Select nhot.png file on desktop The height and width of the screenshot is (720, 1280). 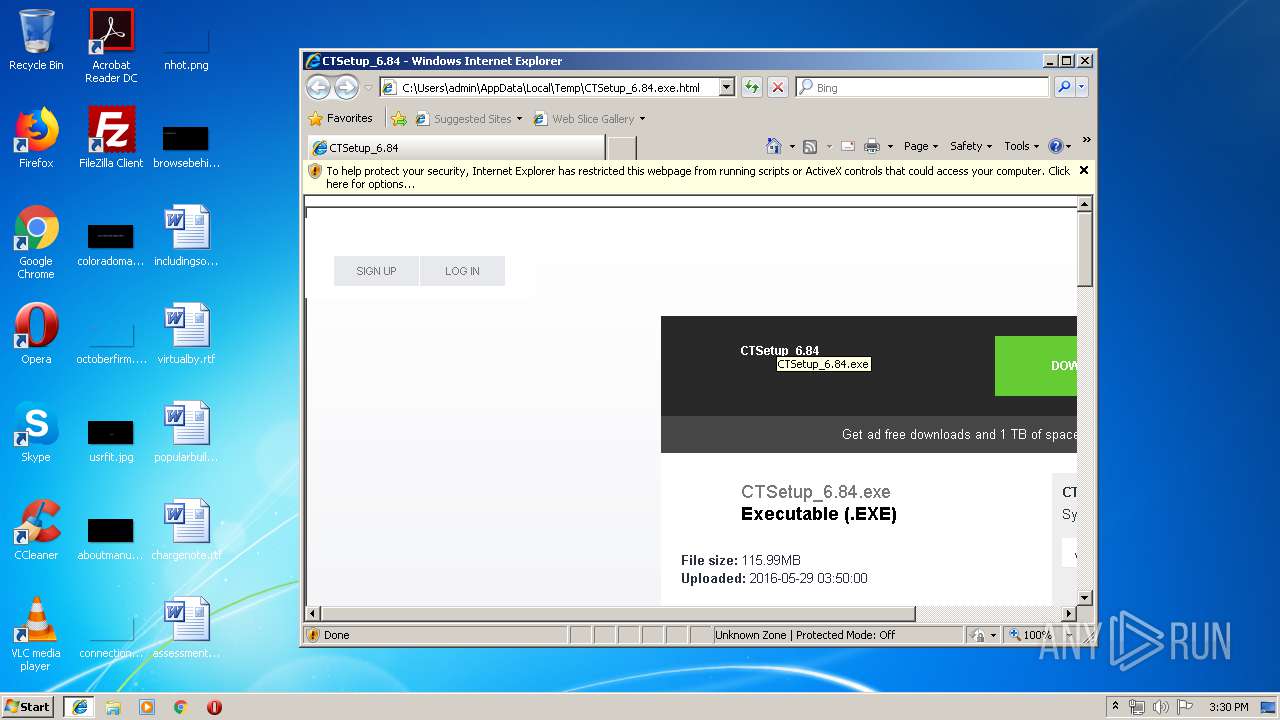[x=186, y=48]
